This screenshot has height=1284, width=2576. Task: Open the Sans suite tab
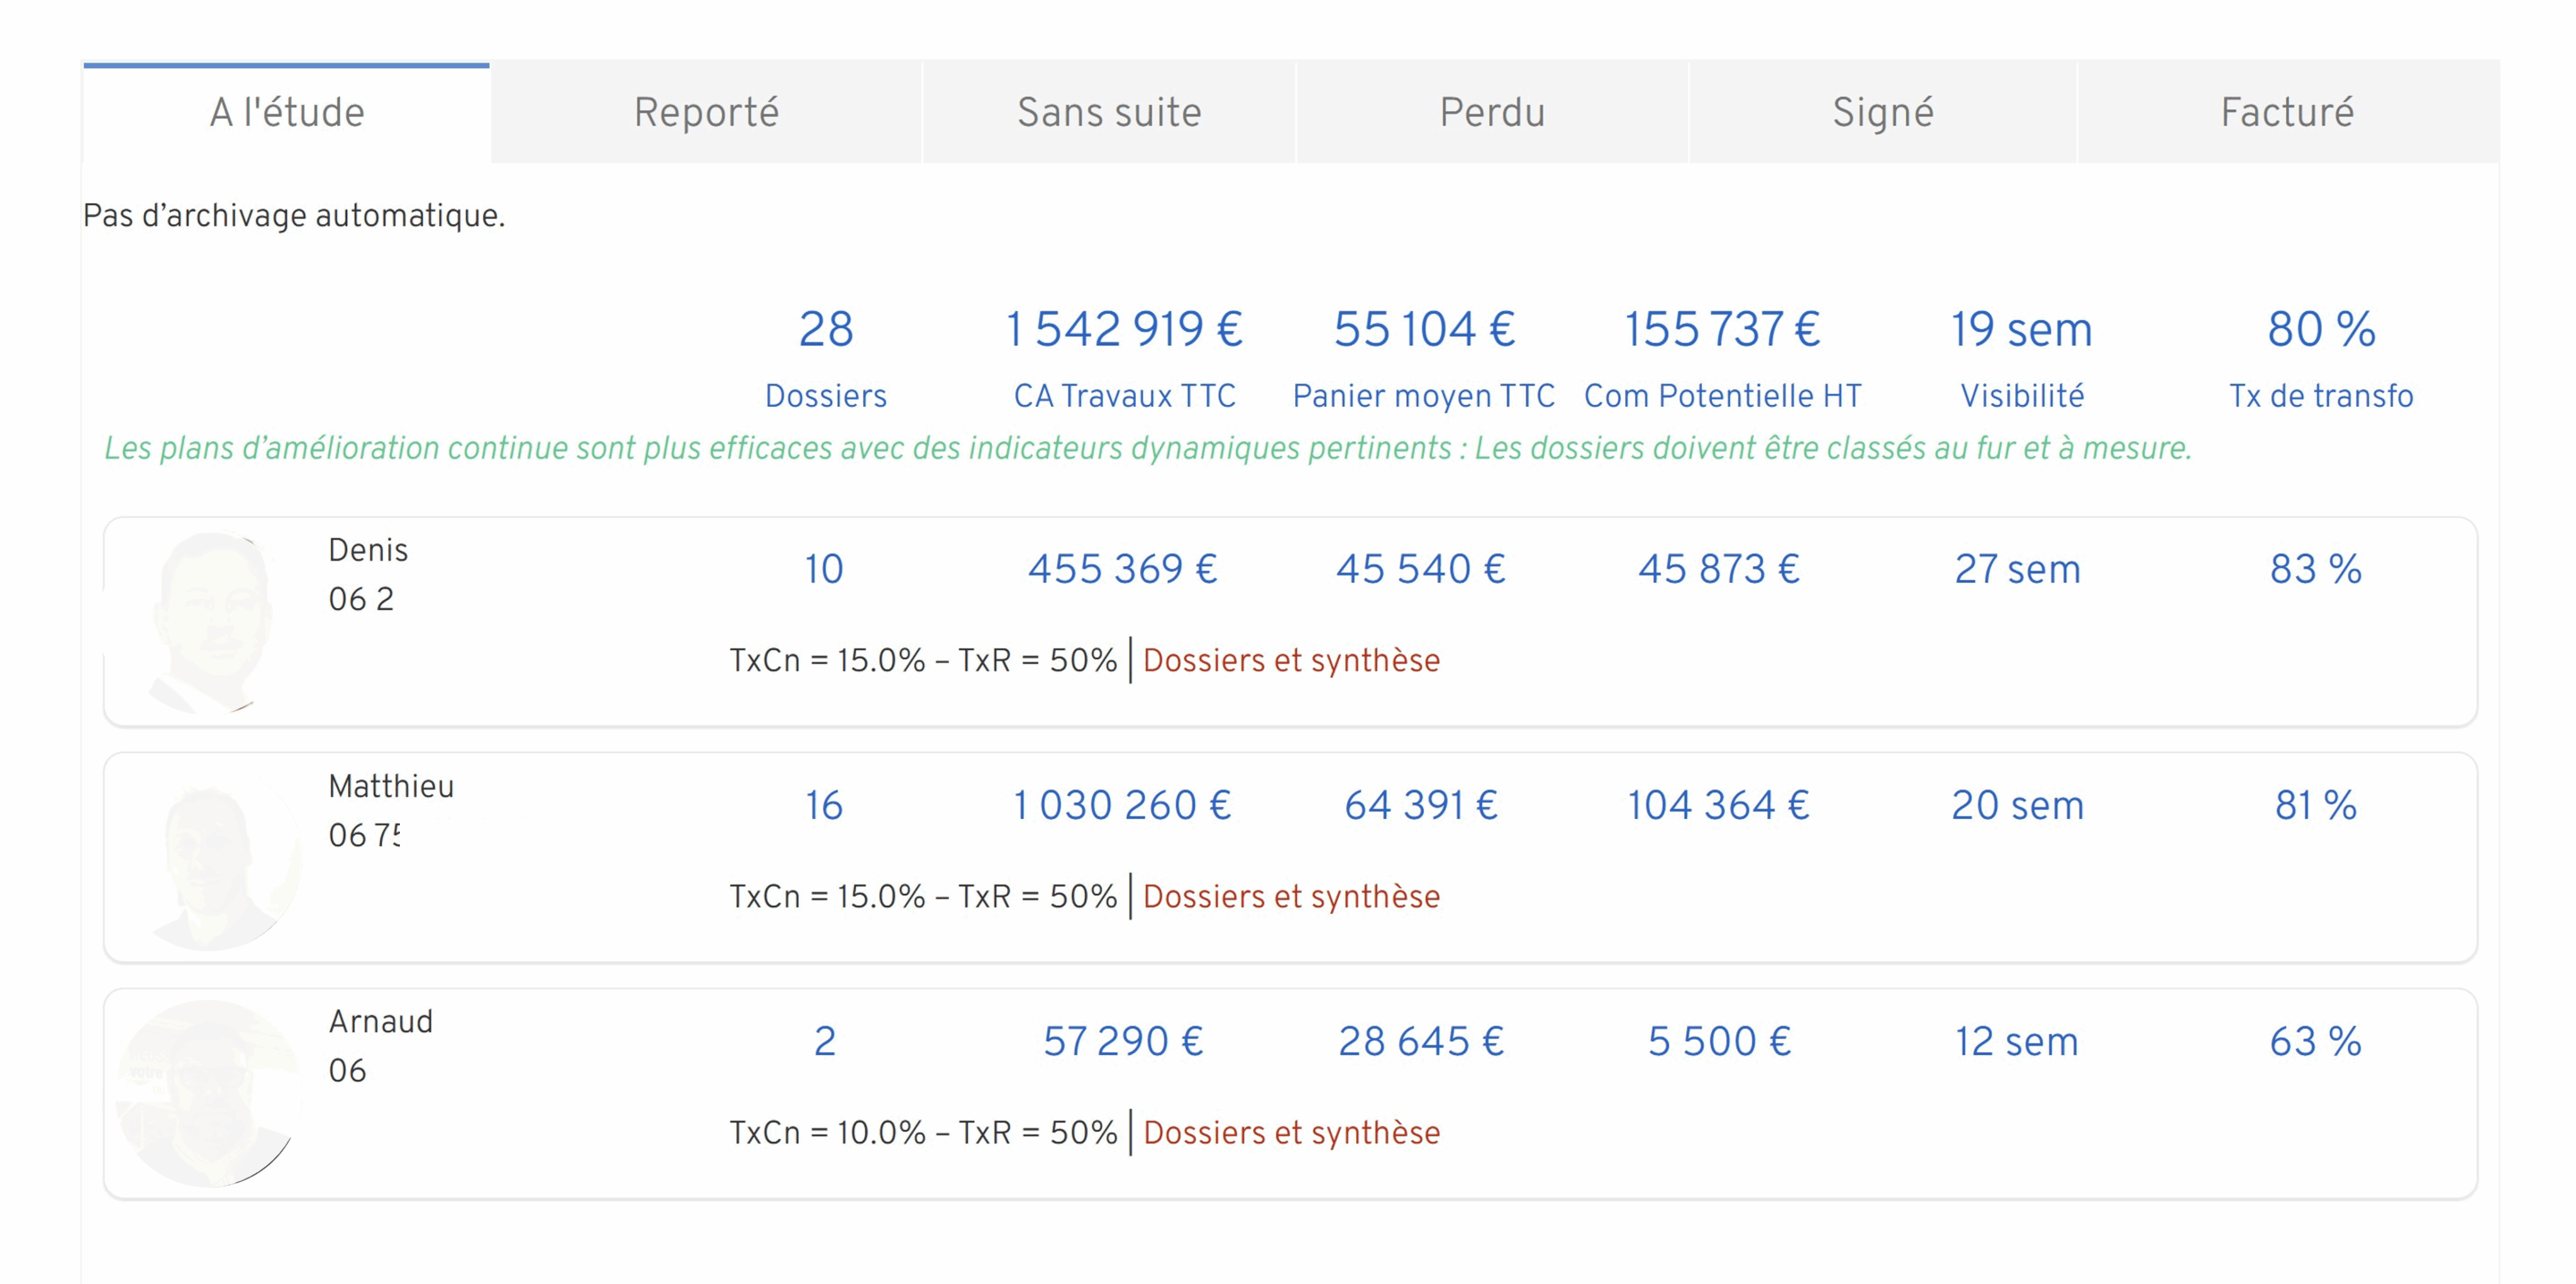click(x=1108, y=112)
